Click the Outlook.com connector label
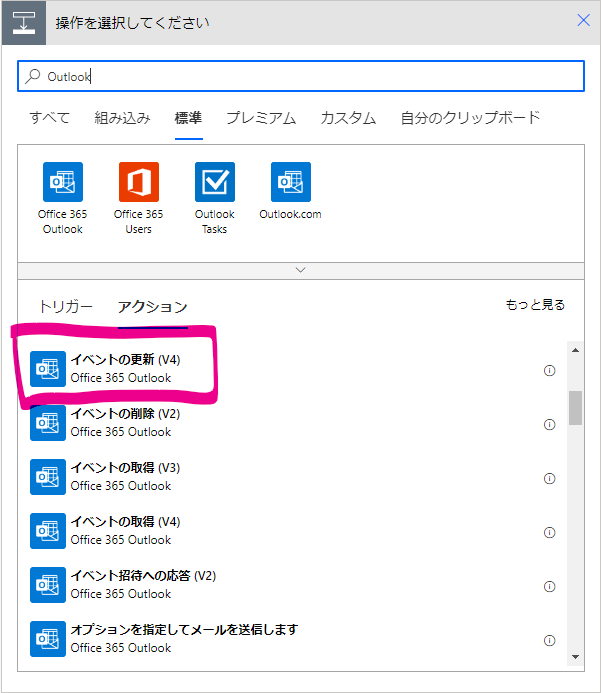 [290, 214]
